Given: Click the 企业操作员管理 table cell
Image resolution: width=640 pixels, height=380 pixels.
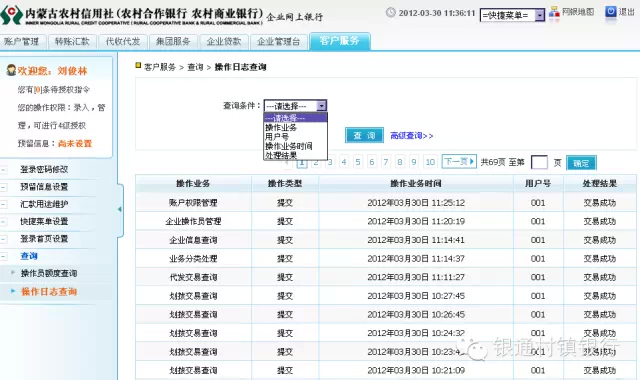Looking at the screenshot, I should click(x=193, y=221).
